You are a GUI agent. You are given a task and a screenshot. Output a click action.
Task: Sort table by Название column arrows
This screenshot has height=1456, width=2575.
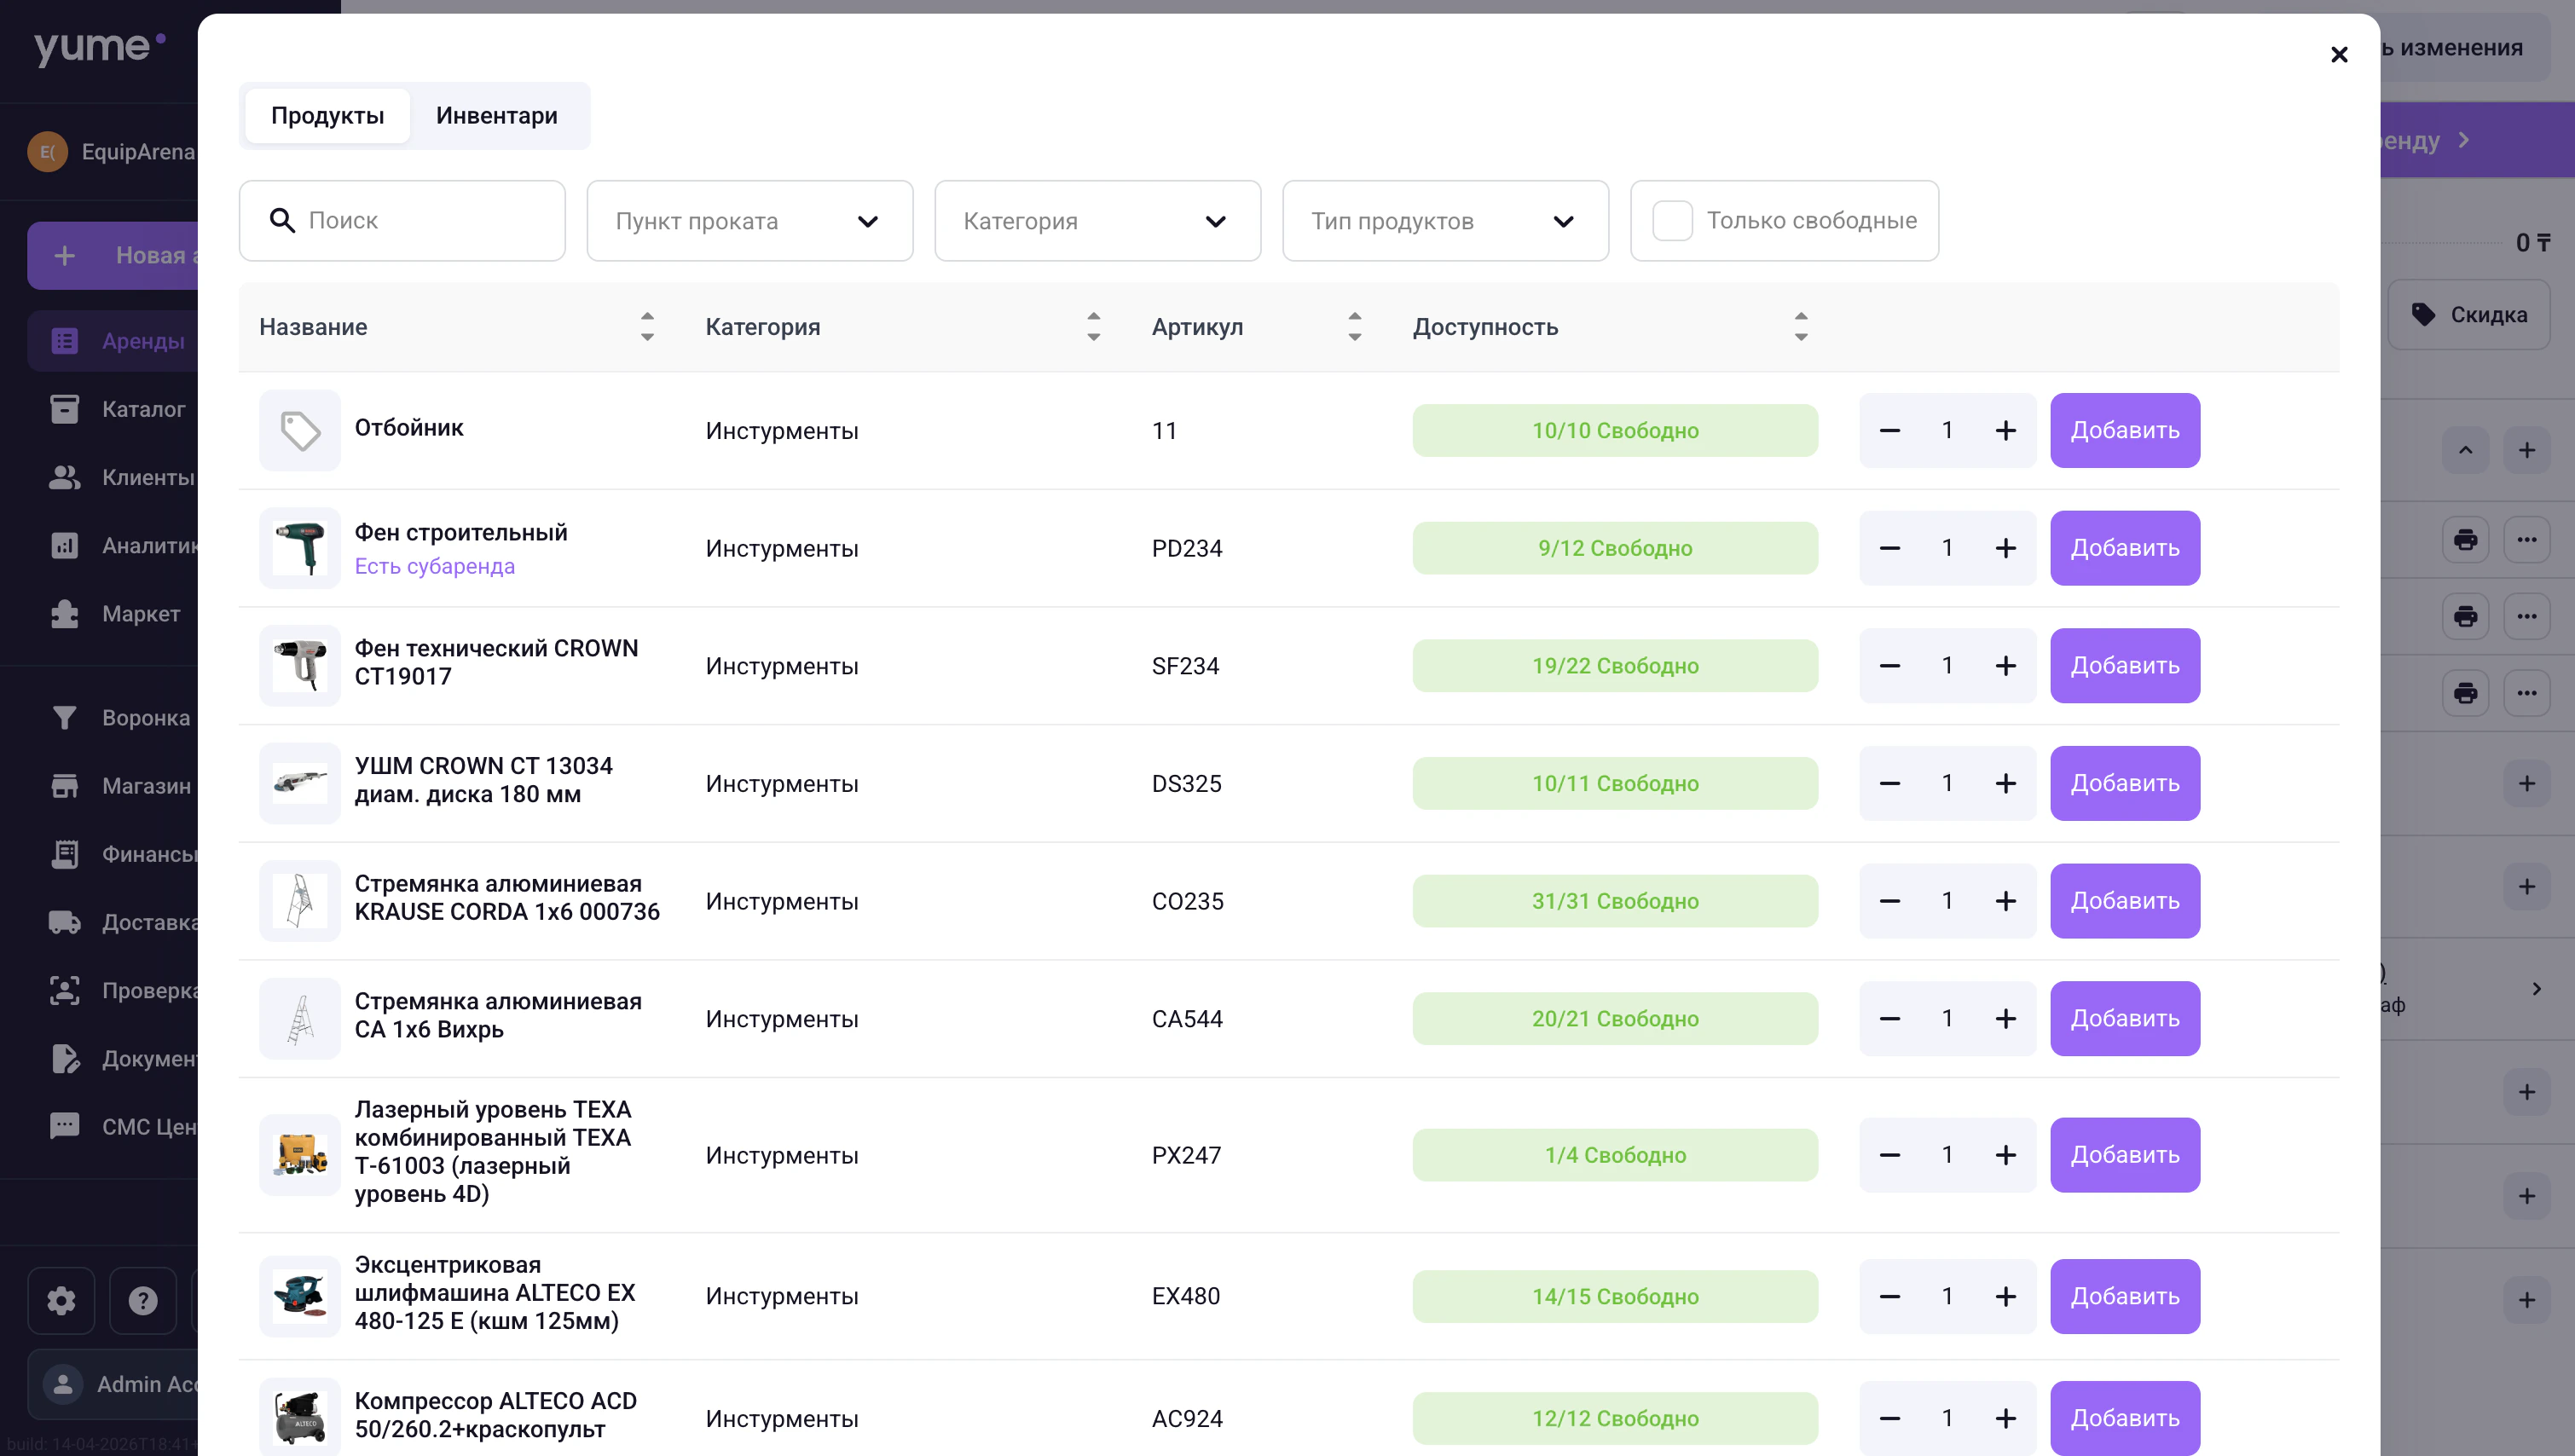pyautogui.click(x=647, y=326)
